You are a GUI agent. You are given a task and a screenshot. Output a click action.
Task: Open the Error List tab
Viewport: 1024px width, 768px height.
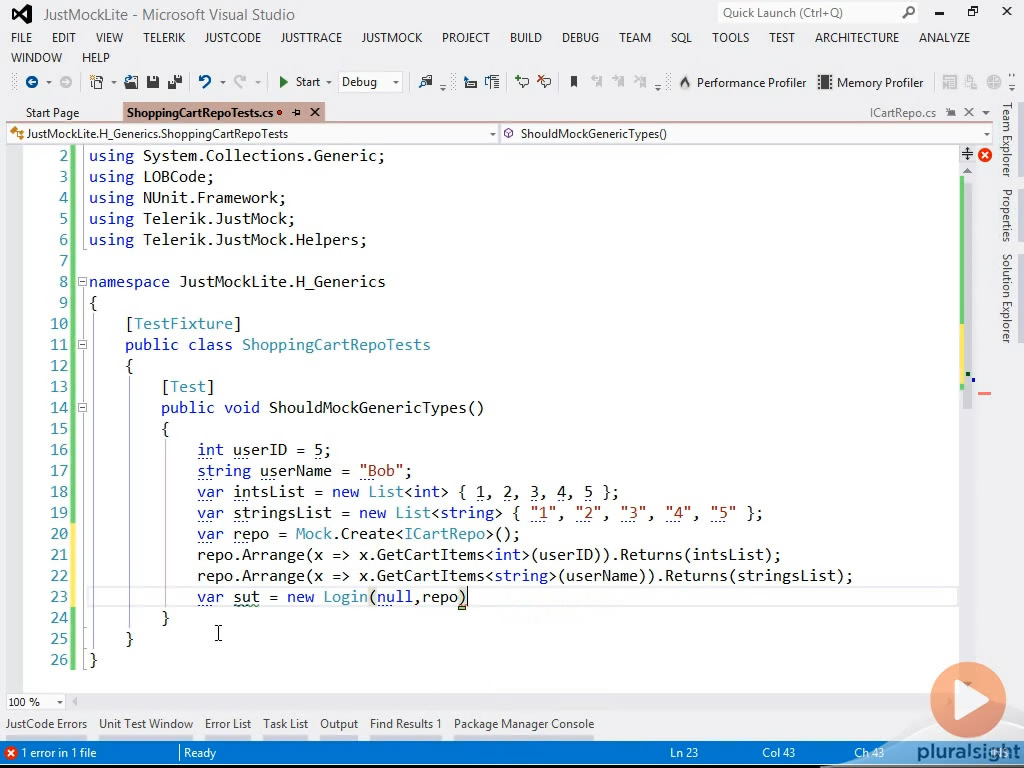(228, 724)
